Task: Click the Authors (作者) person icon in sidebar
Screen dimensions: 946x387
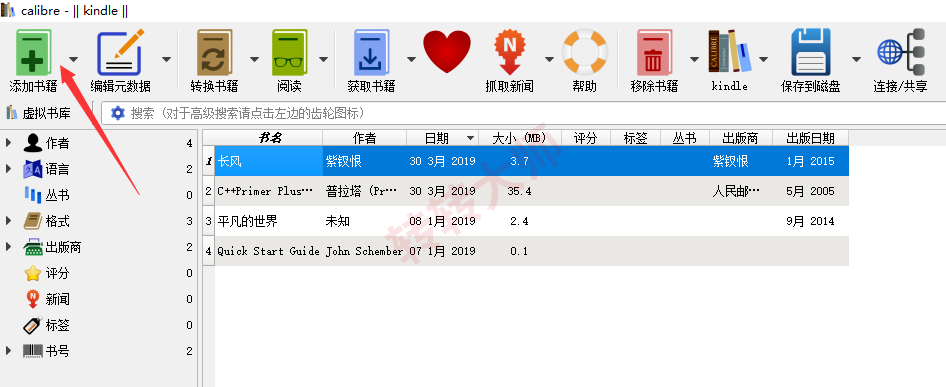Action: point(33,143)
